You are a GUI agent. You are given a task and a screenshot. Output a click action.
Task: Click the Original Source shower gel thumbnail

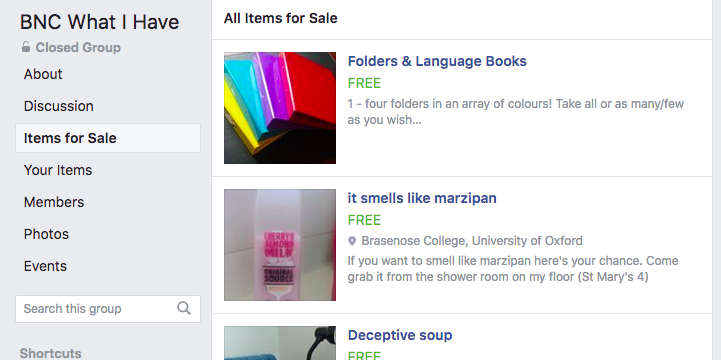pyautogui.click(x=280, y=245)
